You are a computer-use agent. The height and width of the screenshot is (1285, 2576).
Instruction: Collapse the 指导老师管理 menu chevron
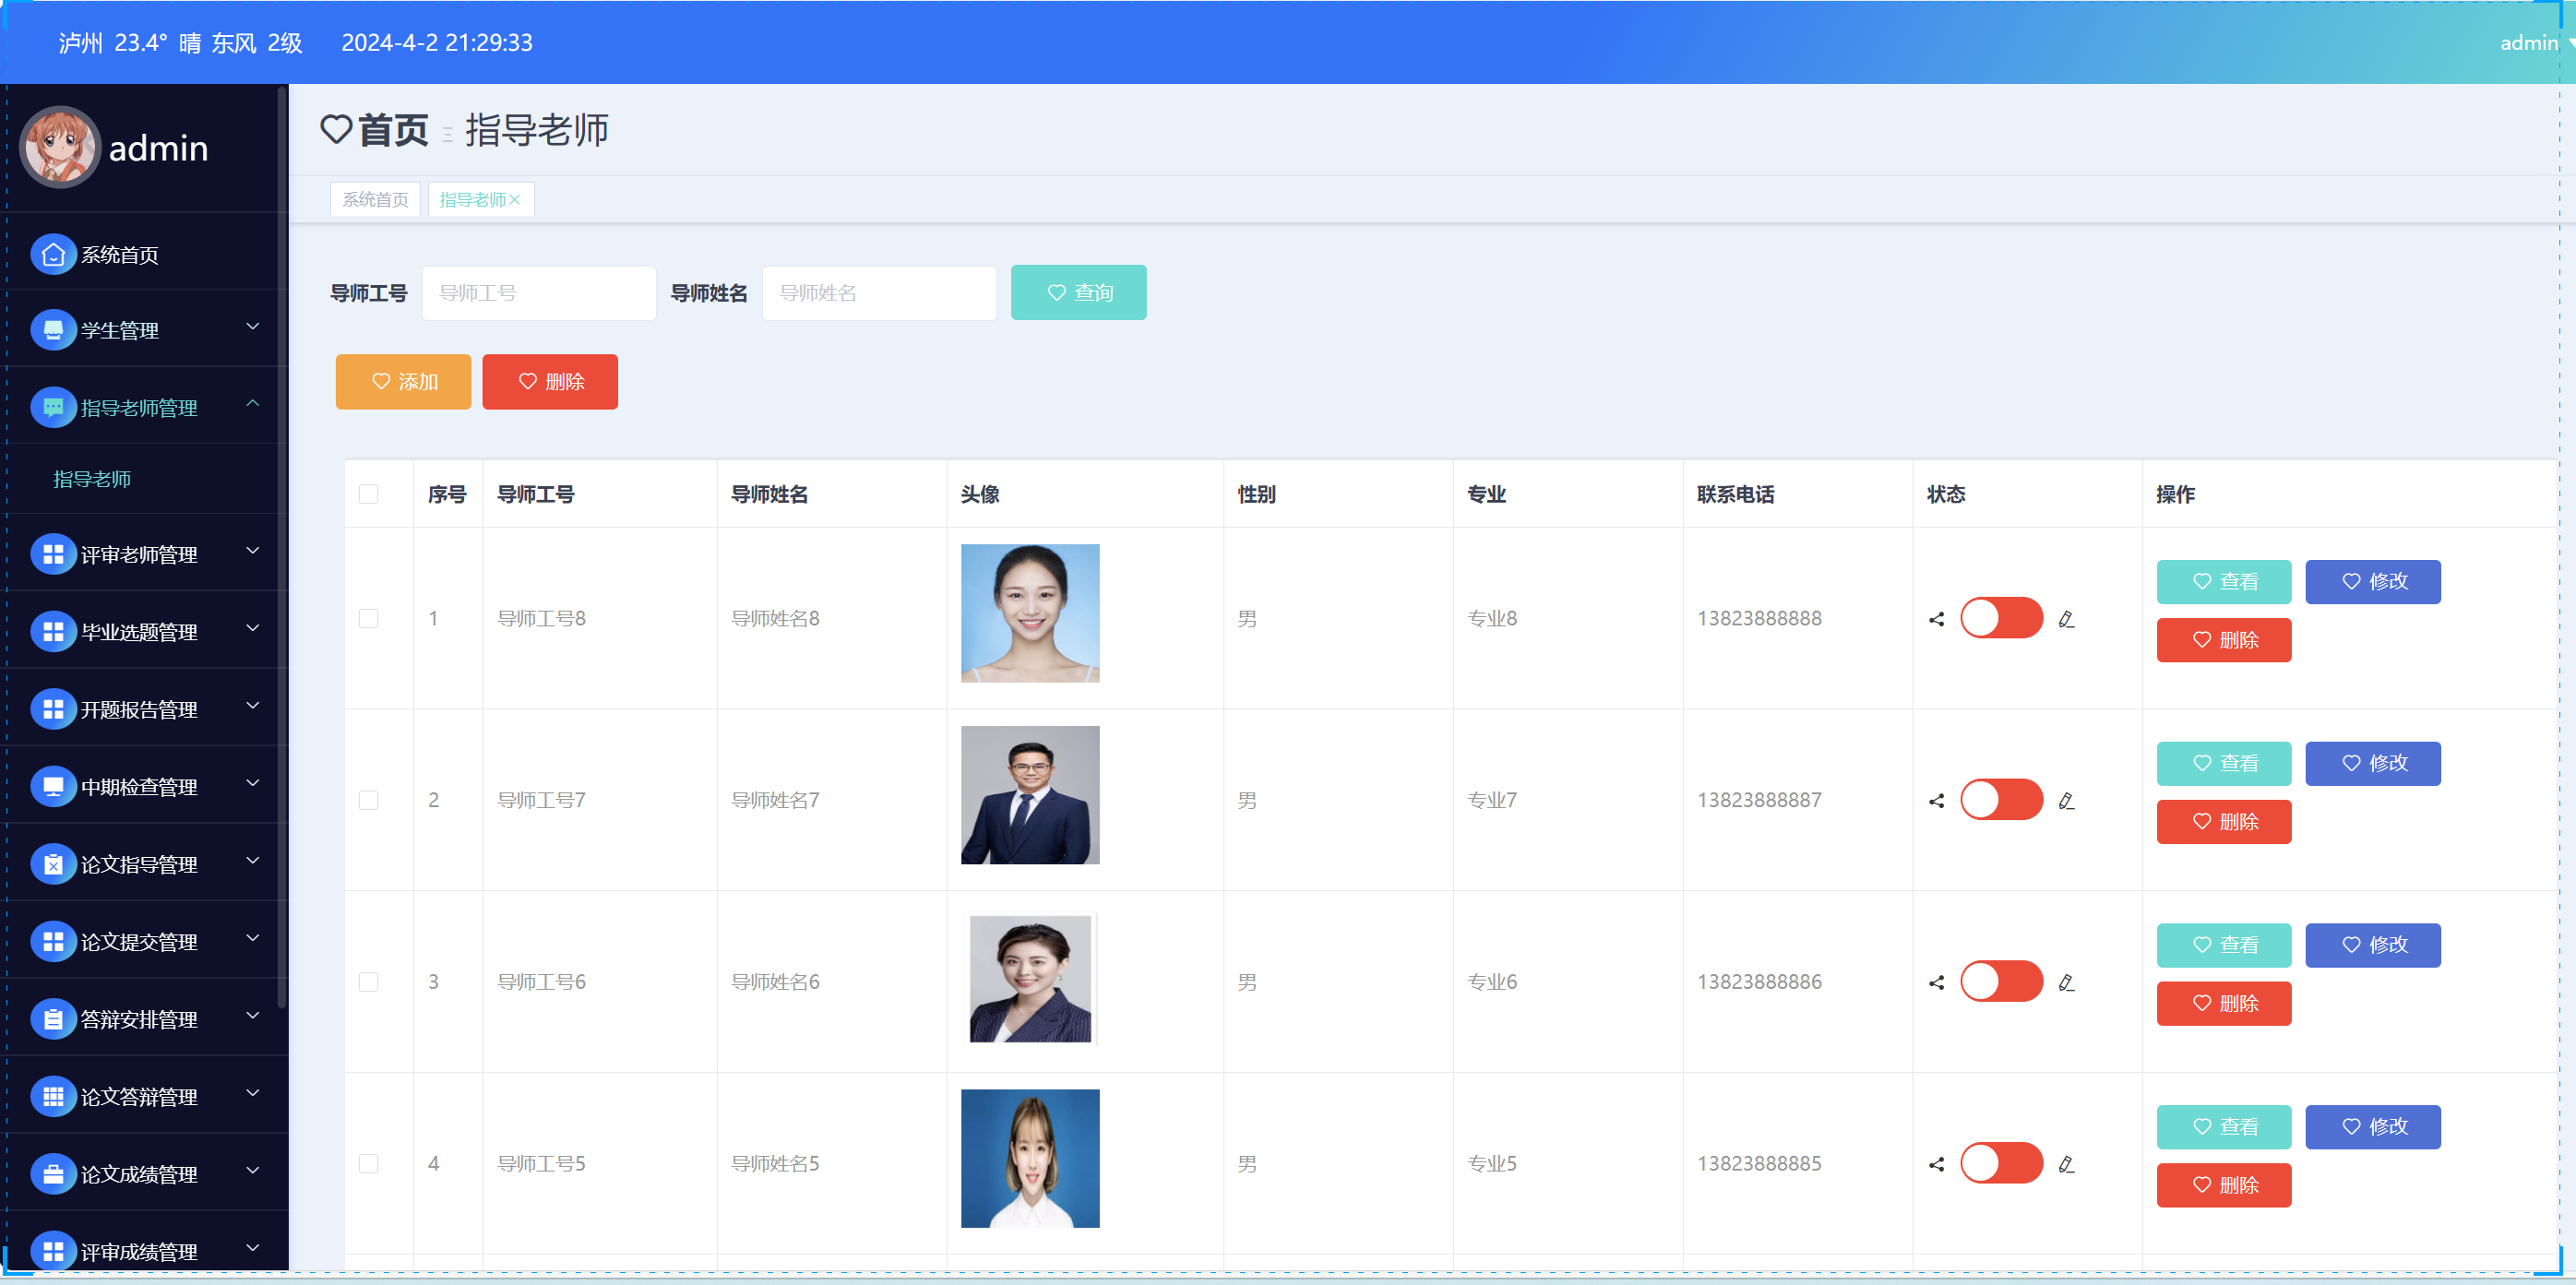[x=252, y=404]
